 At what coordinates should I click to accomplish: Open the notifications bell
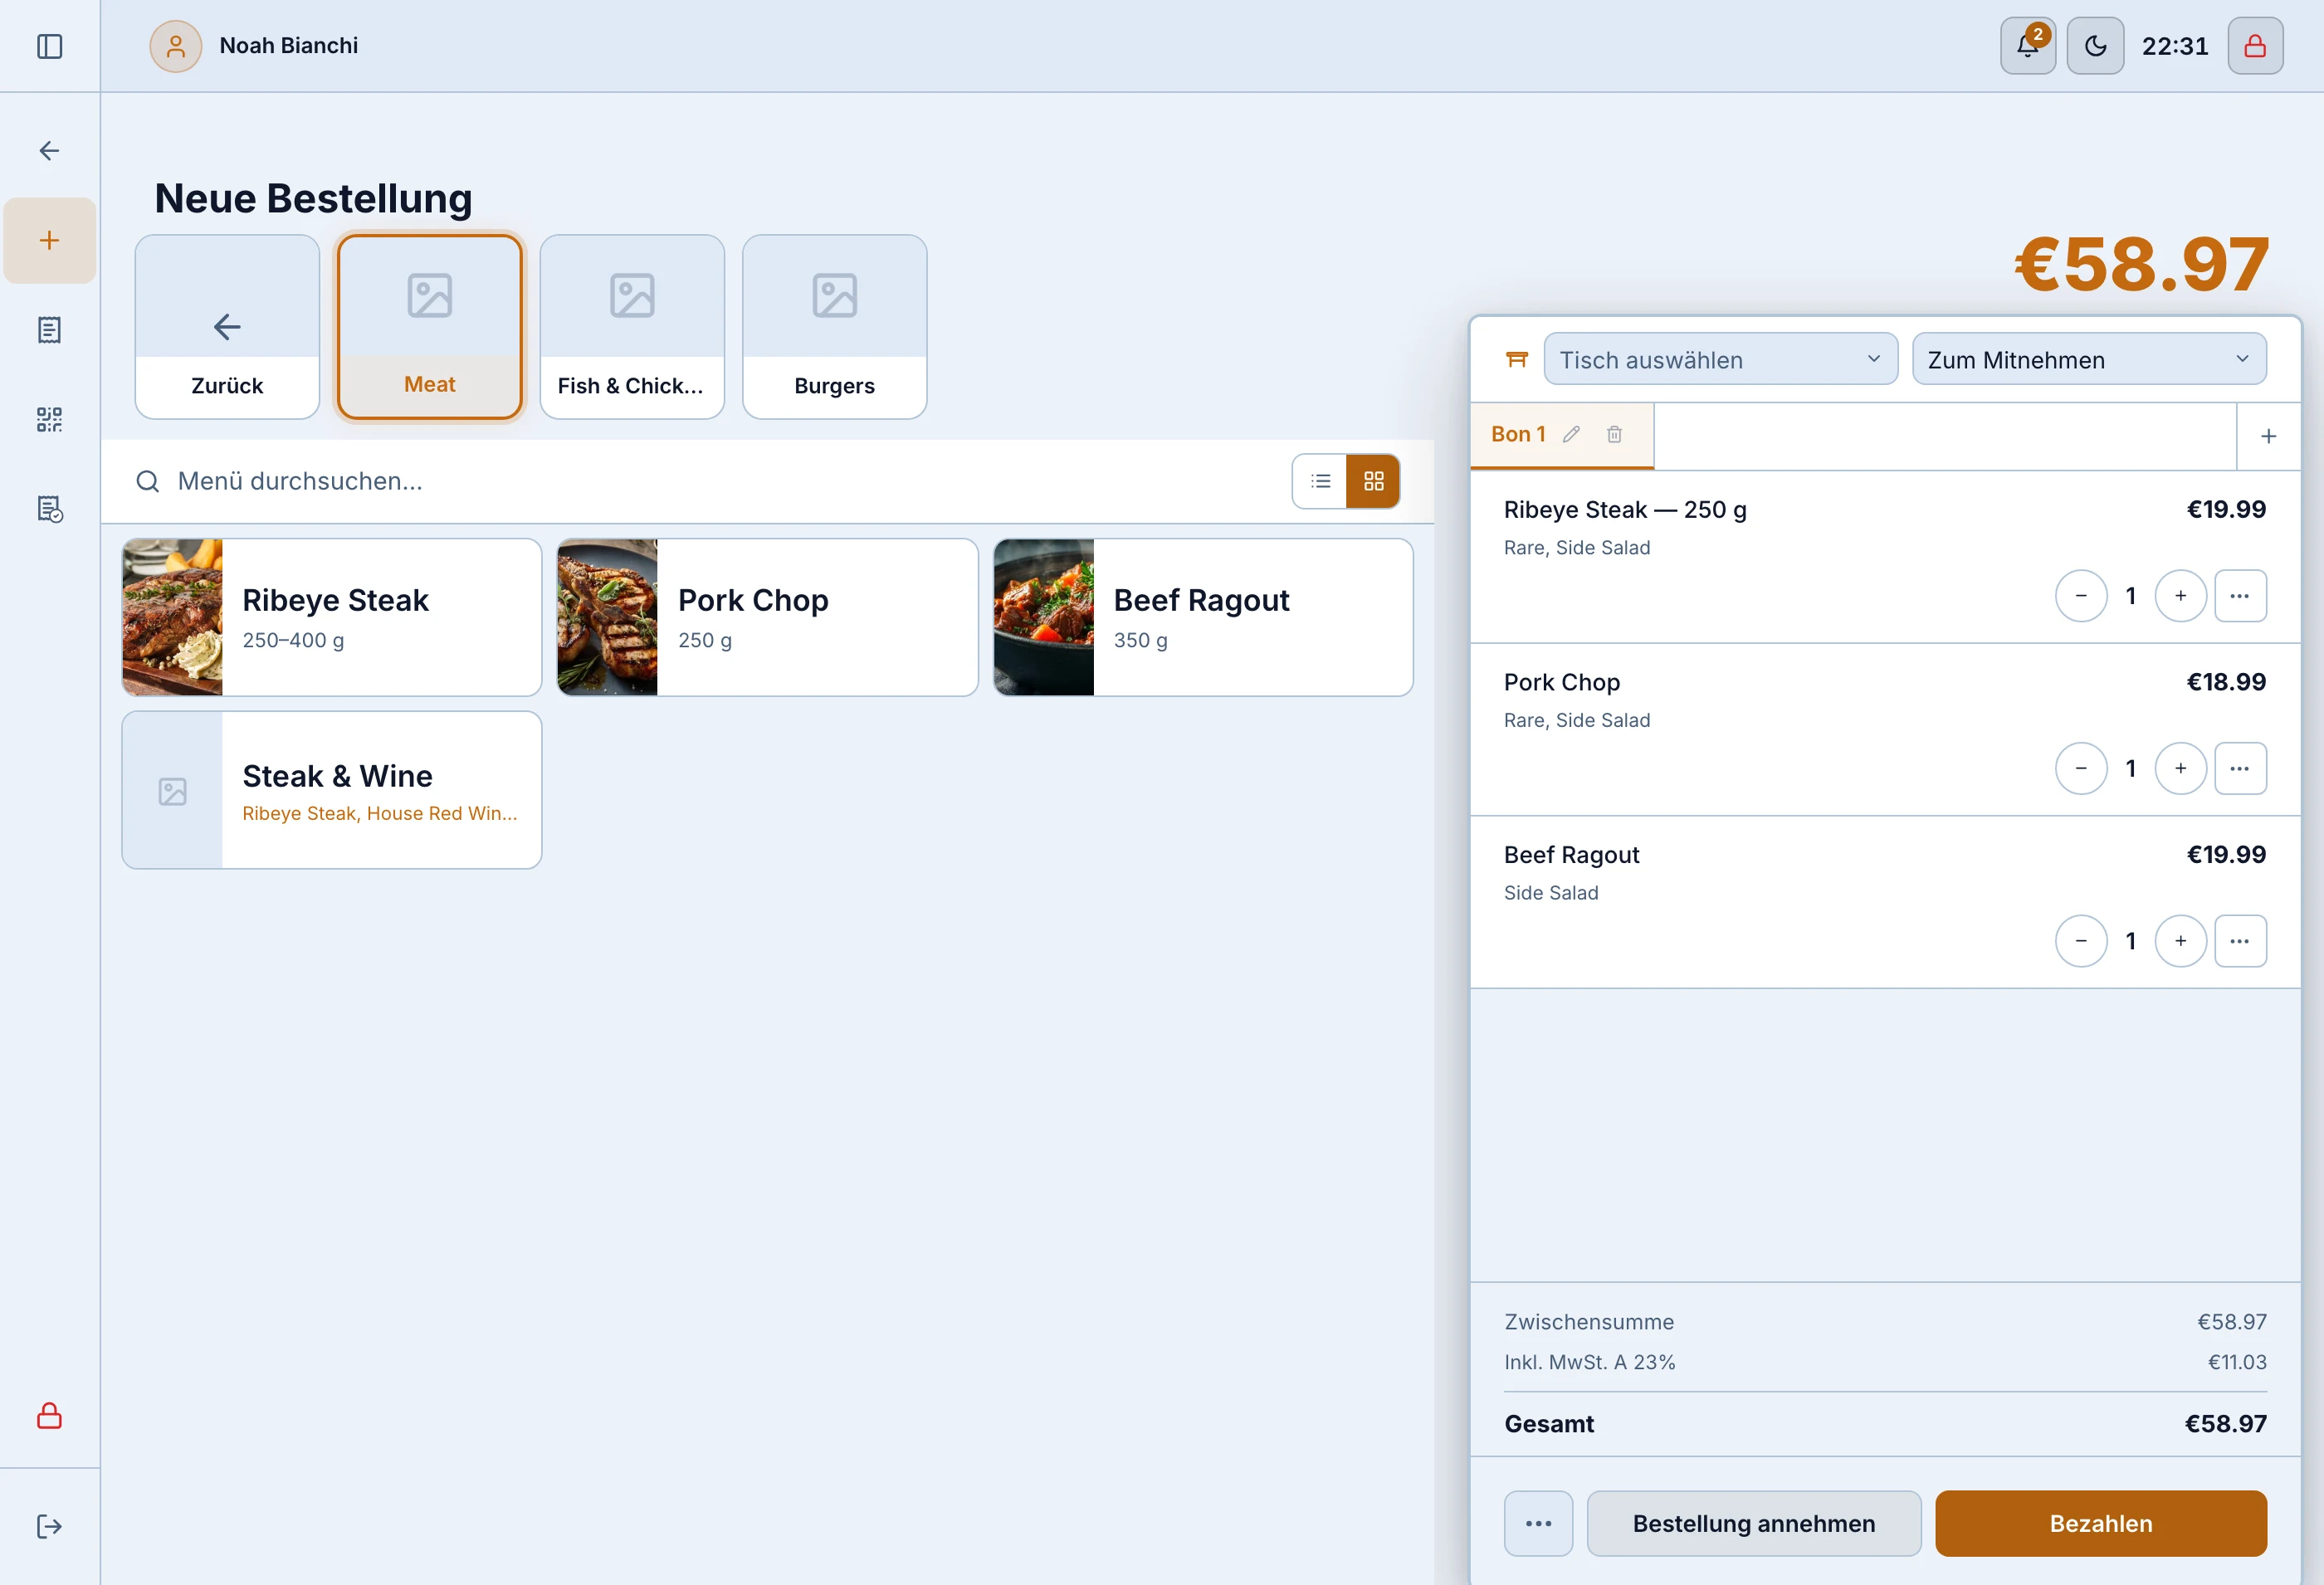click(2027, 46)
